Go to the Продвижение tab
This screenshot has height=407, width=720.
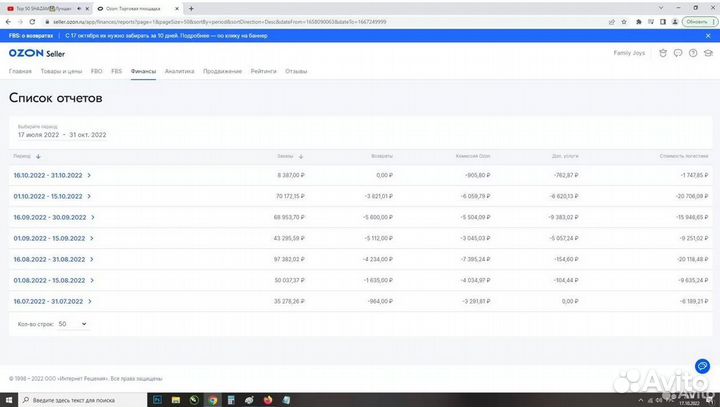[222, 72]
